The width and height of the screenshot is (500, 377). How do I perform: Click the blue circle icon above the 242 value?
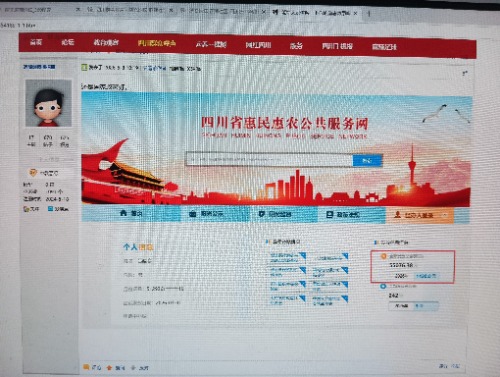[383, 286]
